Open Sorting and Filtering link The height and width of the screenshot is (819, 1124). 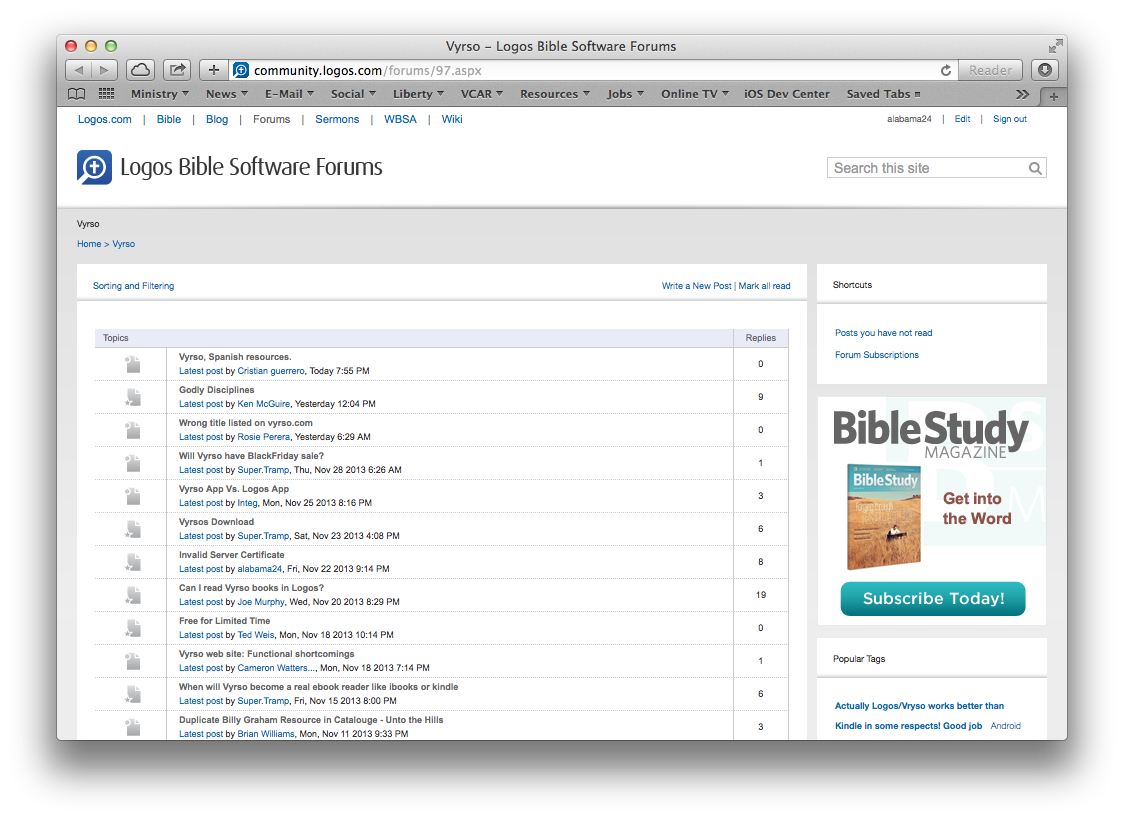pos(133,285)
